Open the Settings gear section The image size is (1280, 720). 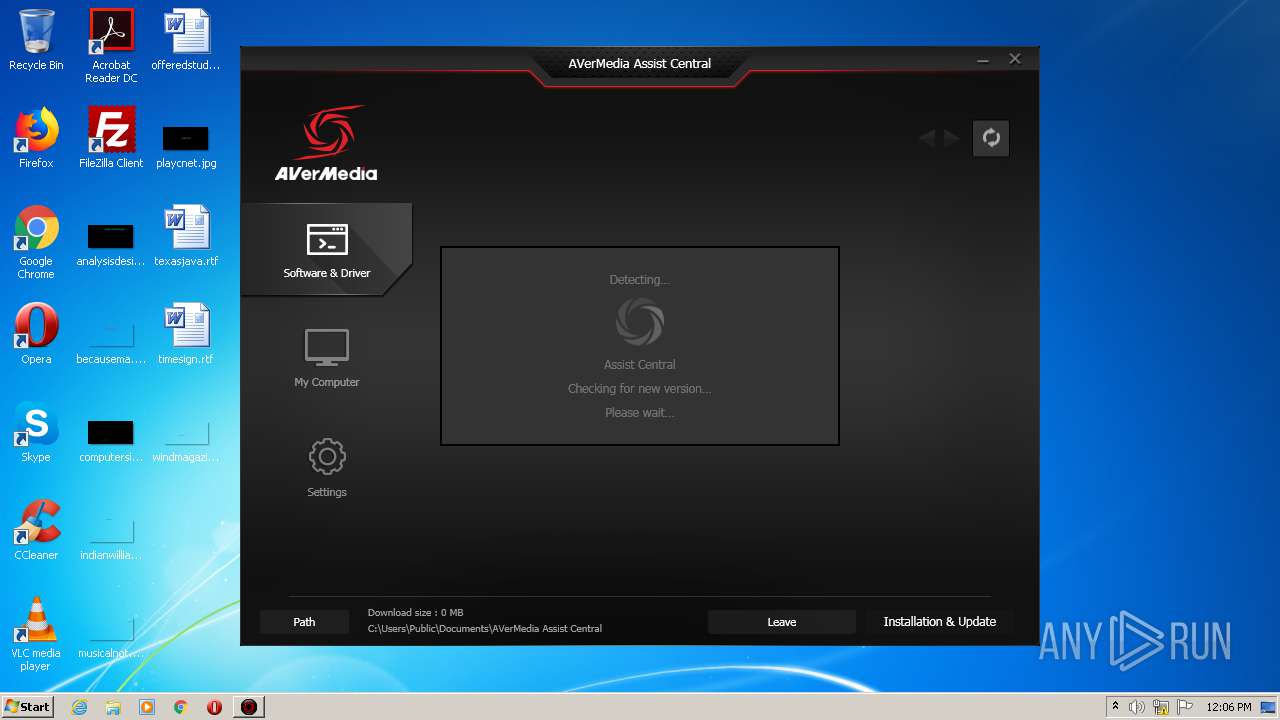click(x=326, y=467)
